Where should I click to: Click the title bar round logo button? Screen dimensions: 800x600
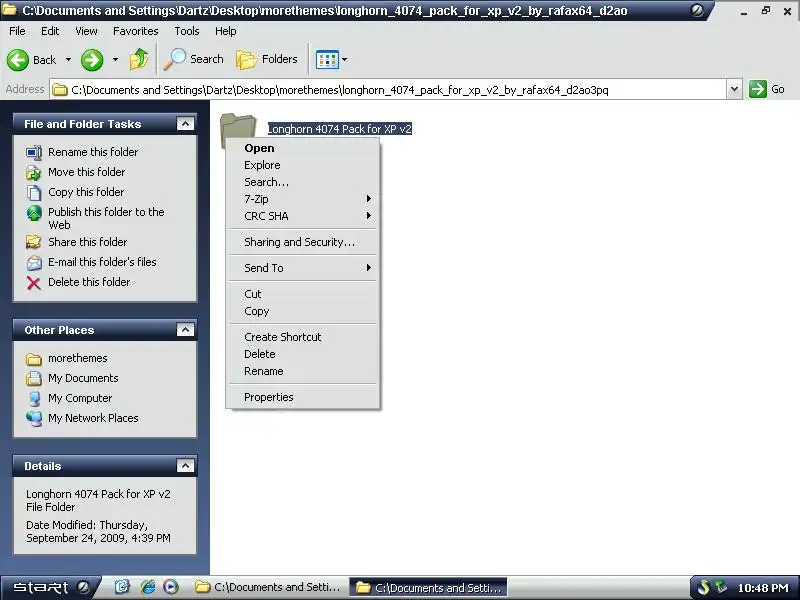697,10
